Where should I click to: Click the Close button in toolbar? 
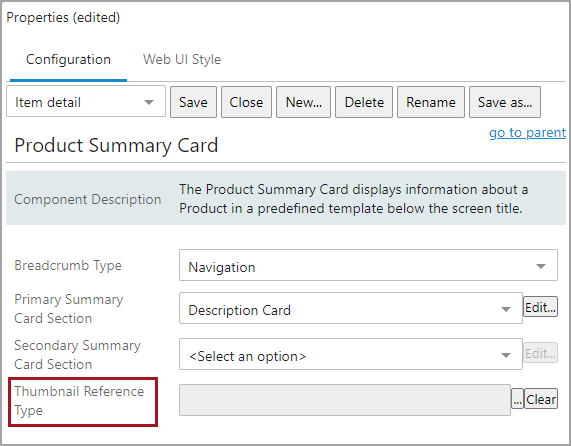(x=246, y=102)
